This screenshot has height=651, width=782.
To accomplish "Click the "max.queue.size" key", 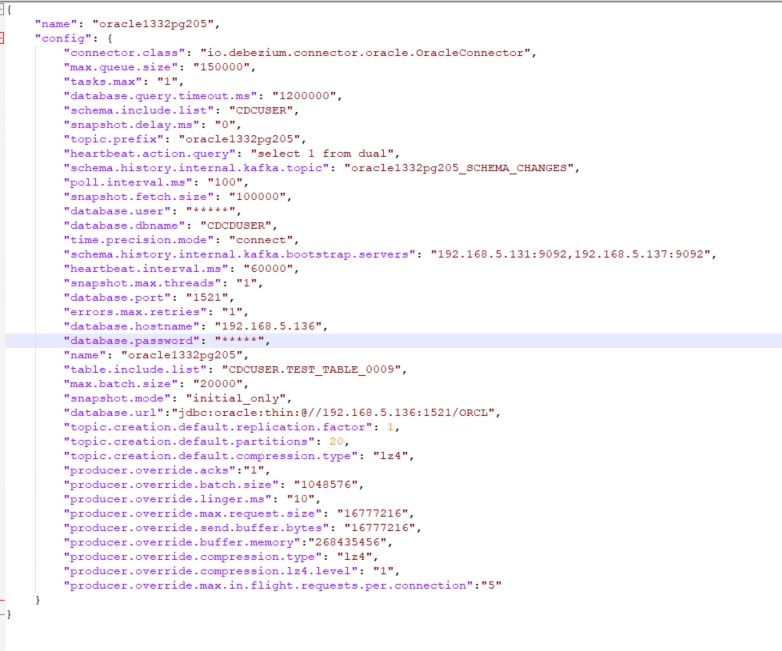I will click(121, 67).
